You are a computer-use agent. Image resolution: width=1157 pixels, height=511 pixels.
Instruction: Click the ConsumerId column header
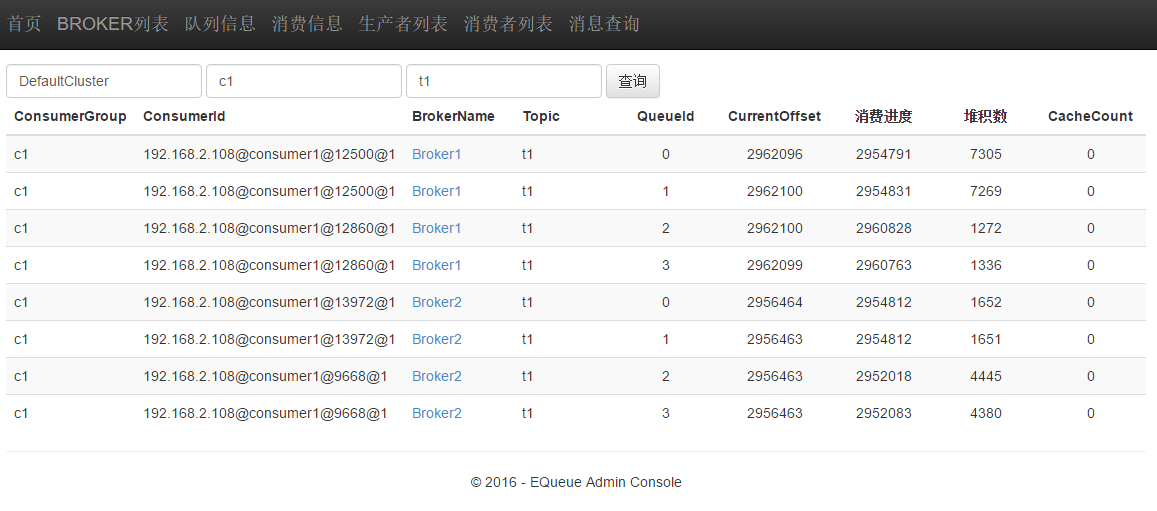point(184,117)
